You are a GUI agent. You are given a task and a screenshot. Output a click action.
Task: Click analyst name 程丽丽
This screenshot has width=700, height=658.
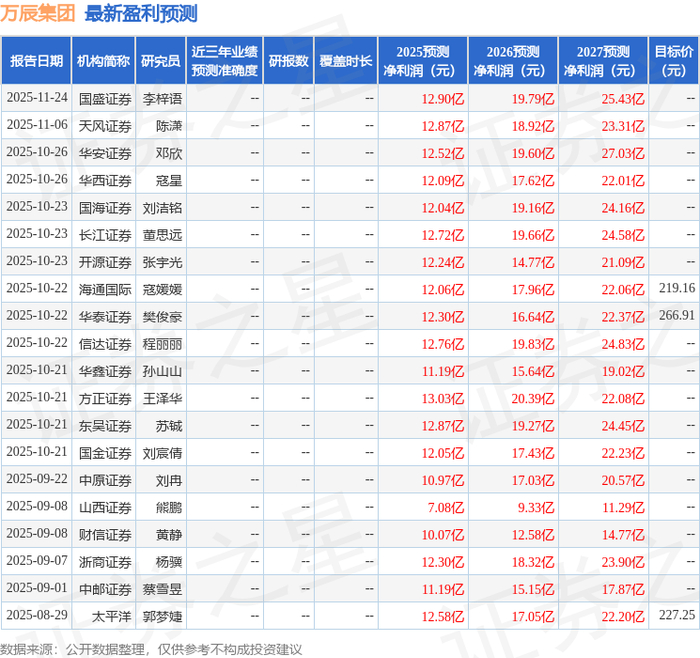[162, 344]
